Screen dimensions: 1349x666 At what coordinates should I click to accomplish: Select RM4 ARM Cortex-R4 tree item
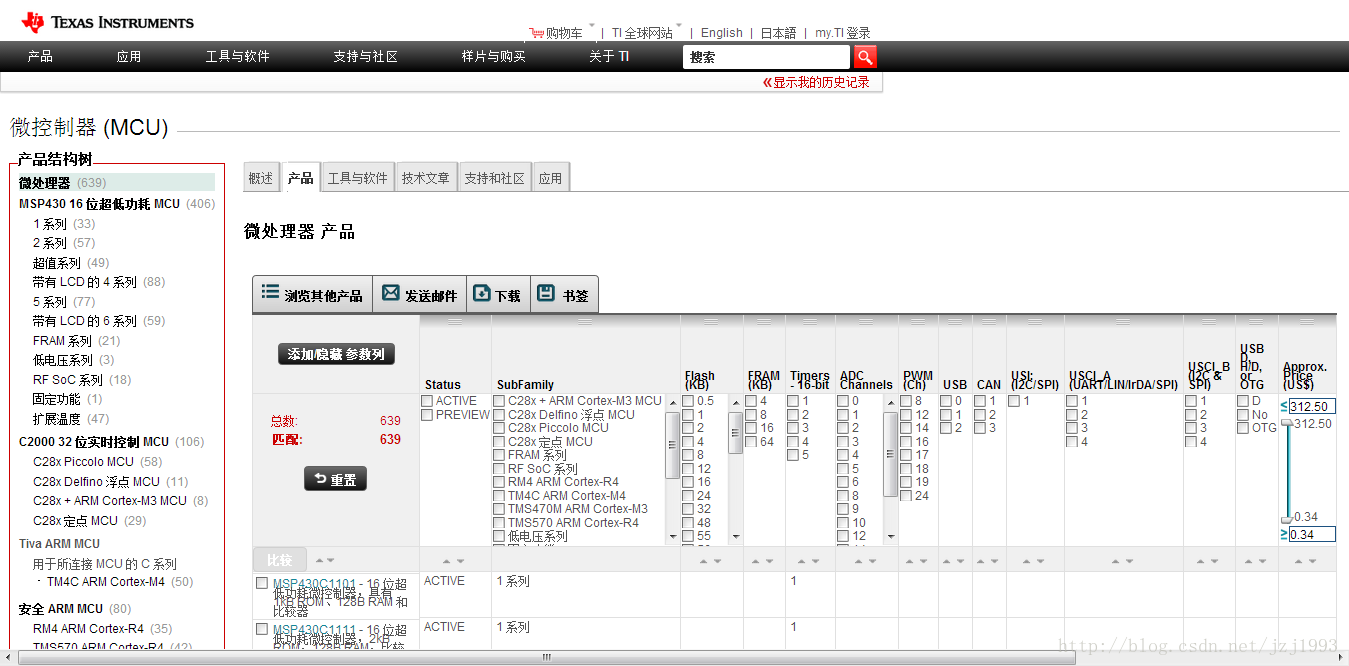tap(88, 629)
